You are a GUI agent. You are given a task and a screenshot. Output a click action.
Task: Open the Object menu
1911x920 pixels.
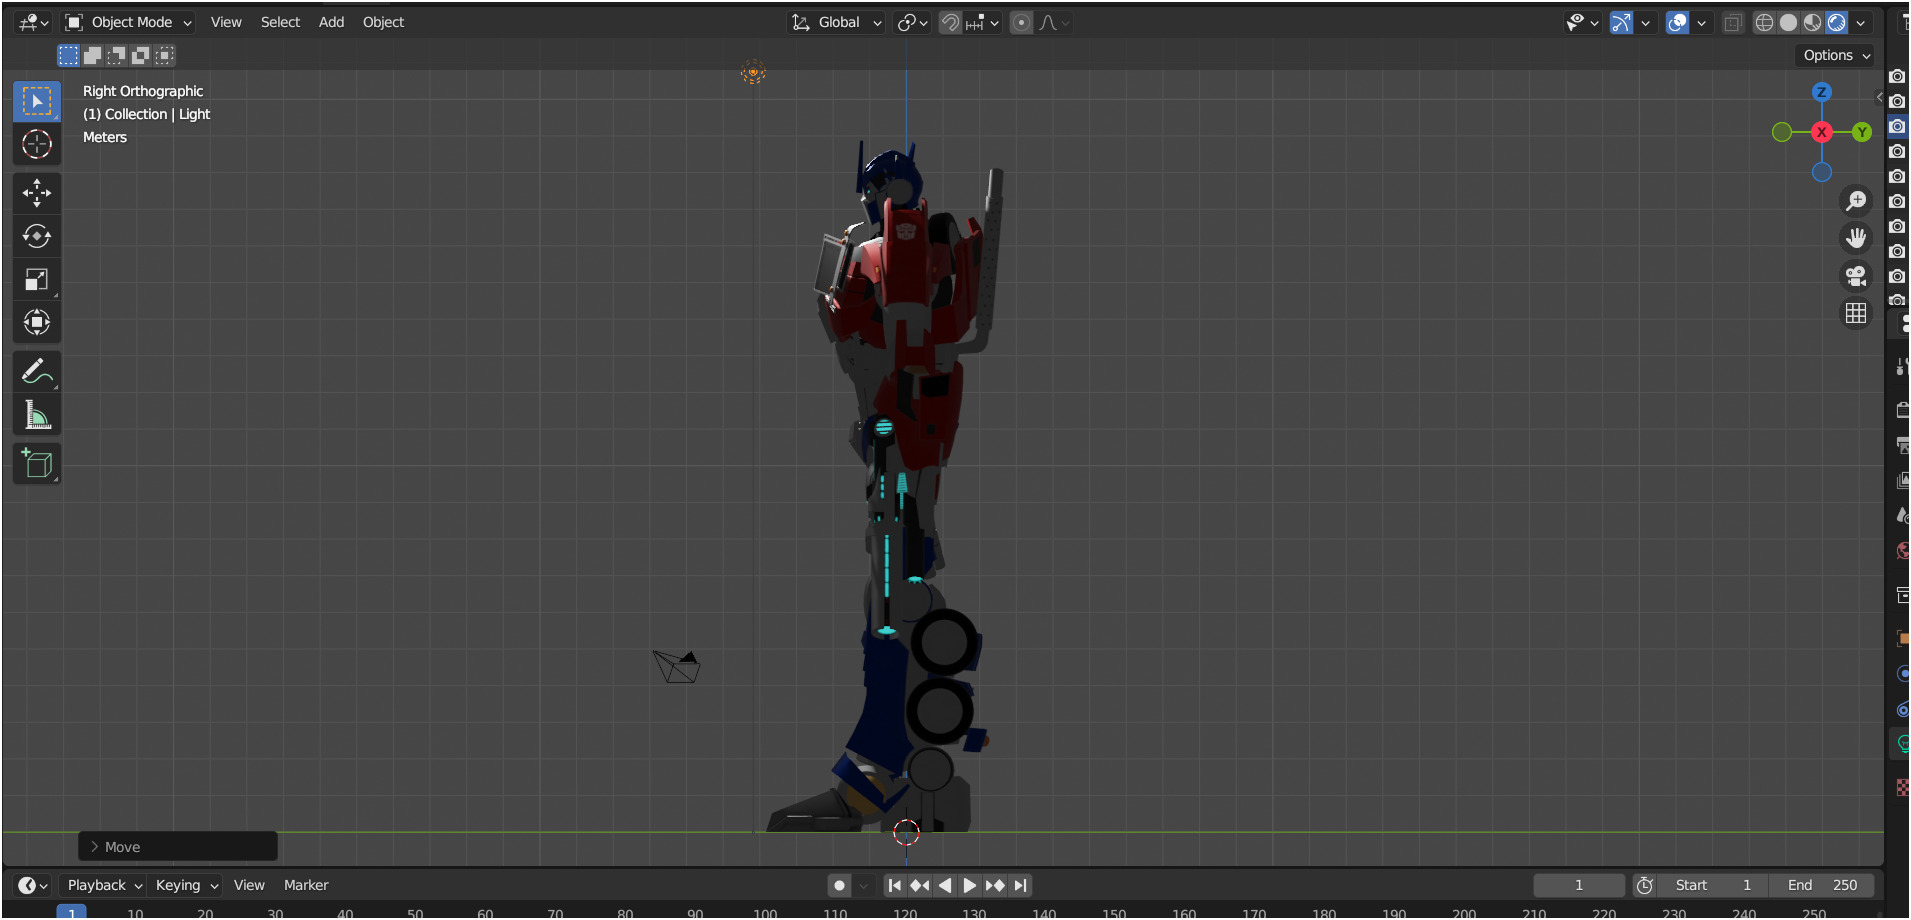383,22
